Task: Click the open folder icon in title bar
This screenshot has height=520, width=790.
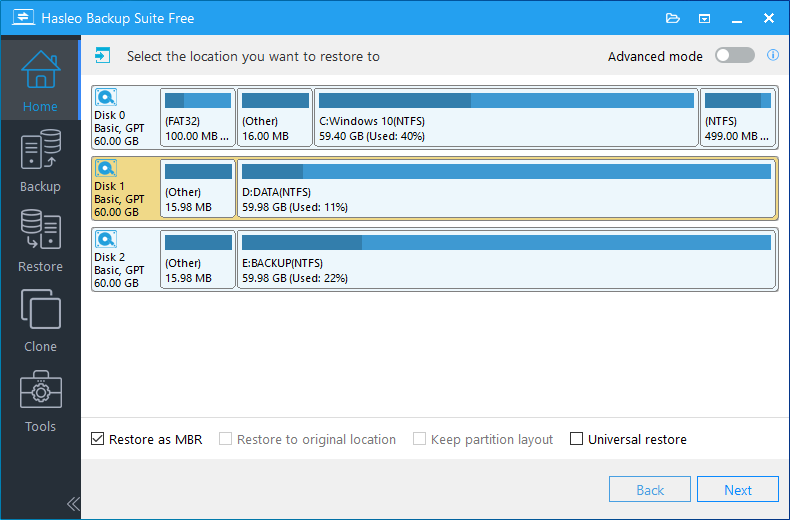Action: click(x=673, y=19)
